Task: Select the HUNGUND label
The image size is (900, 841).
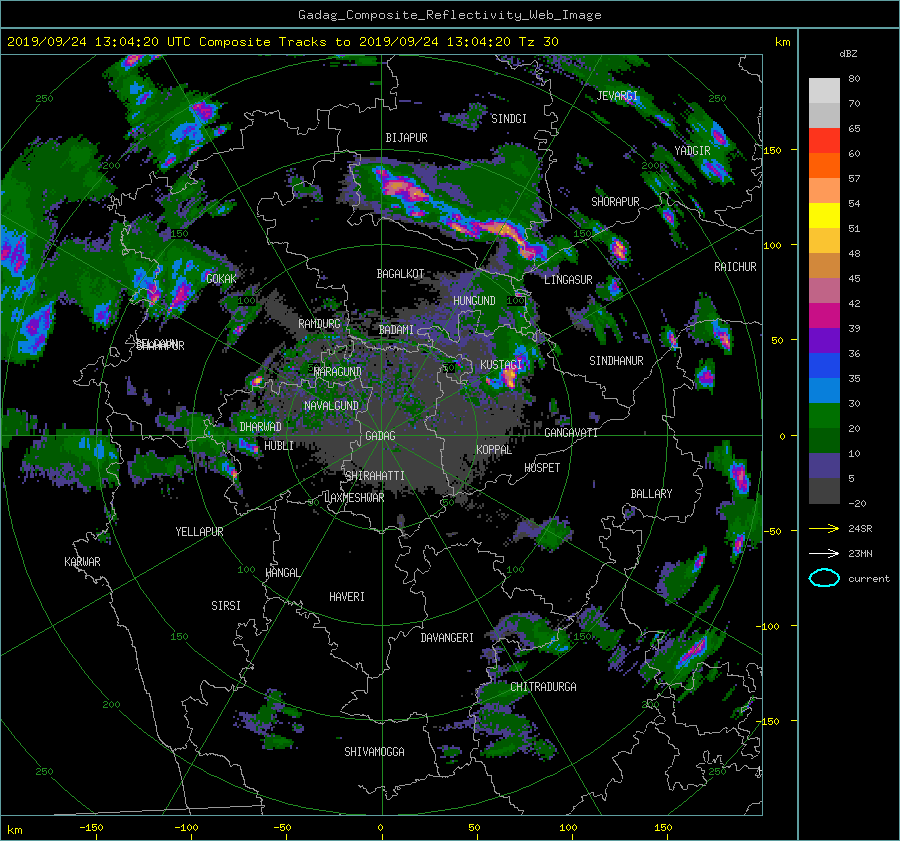Action: coord(474,301)
